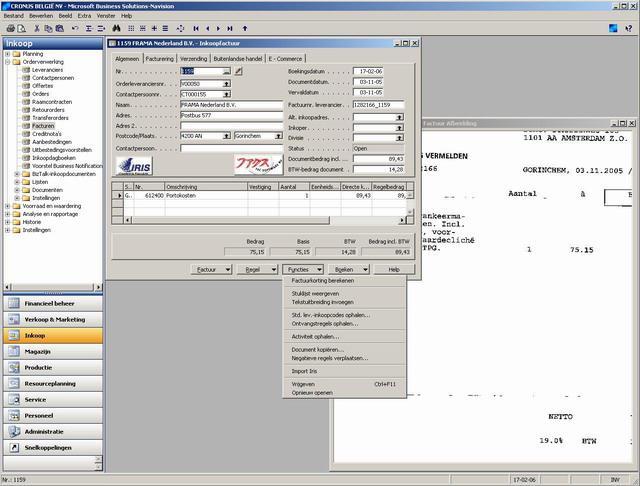Click the Boekingsdatum field

pyautogui.click(x=368, y=71)
